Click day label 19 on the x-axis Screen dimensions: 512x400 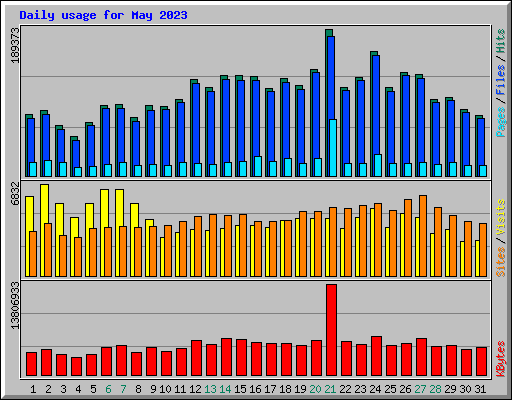tap(300, 389)
